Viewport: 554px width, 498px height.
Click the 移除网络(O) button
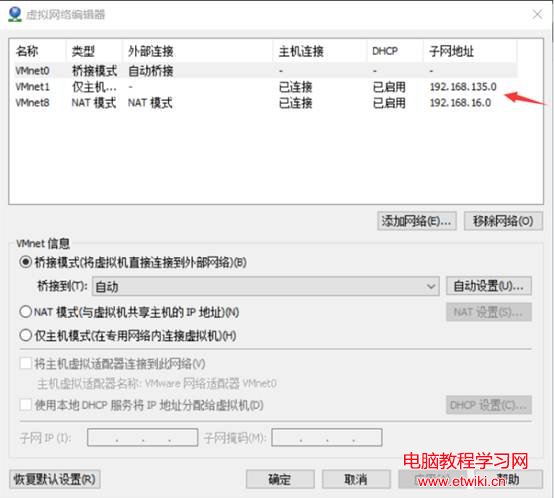pos(503,221)
